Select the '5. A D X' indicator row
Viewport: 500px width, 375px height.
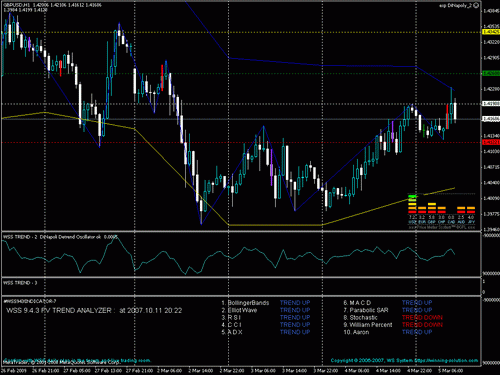coord(266,332)
